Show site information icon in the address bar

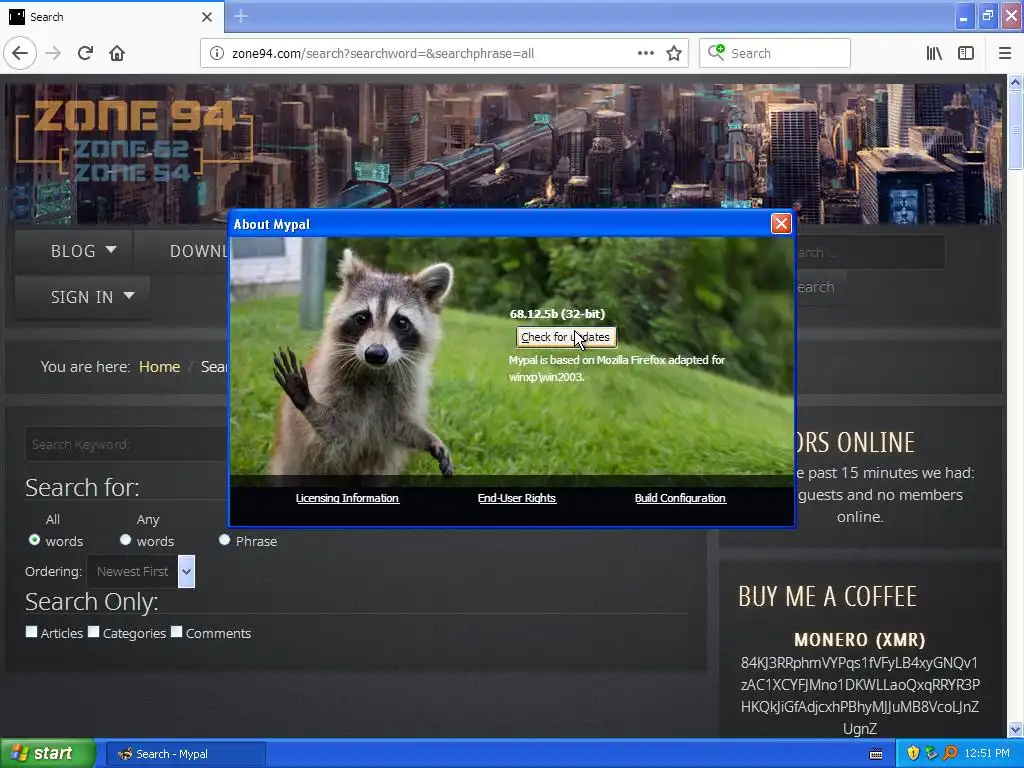click(x=216, y=53)
